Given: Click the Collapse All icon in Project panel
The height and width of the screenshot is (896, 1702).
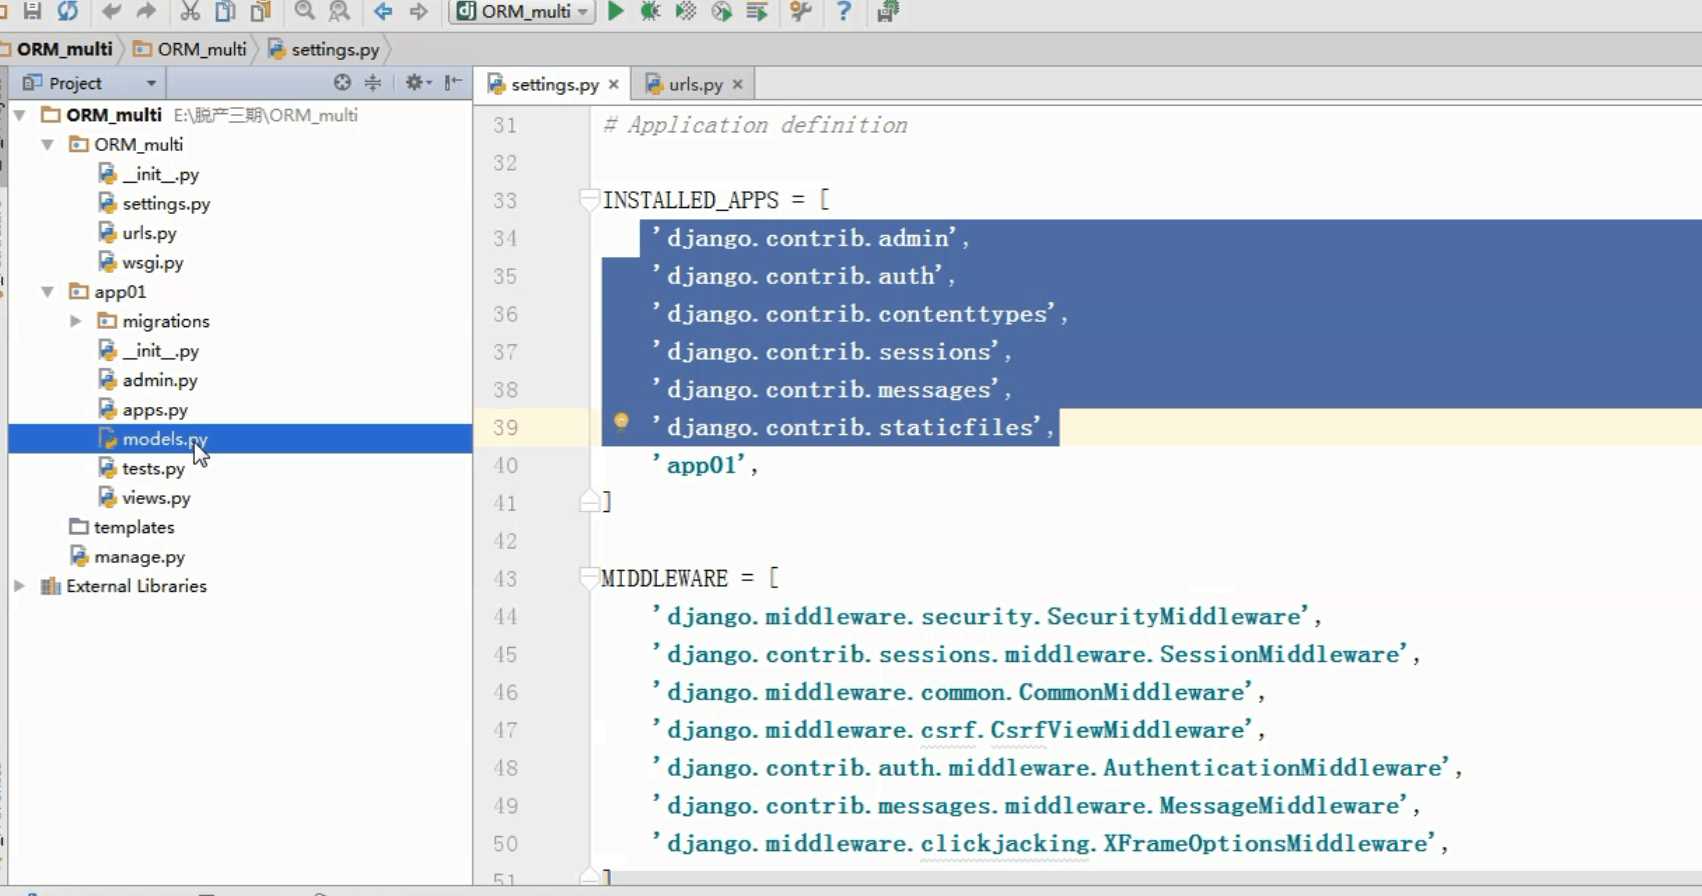Looking at the screenshot, I should coord(373,83).
